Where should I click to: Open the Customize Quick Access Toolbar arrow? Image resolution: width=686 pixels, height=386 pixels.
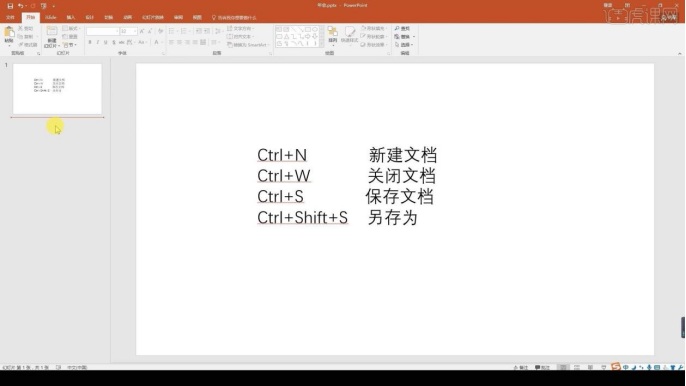pos(54,7)
